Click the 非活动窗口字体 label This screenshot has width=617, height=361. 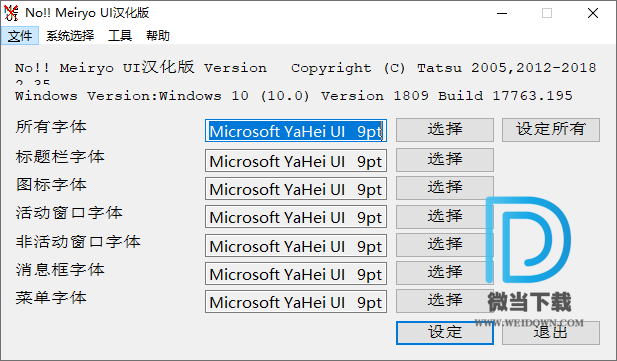pyautogui.click(x=78, y=241)
